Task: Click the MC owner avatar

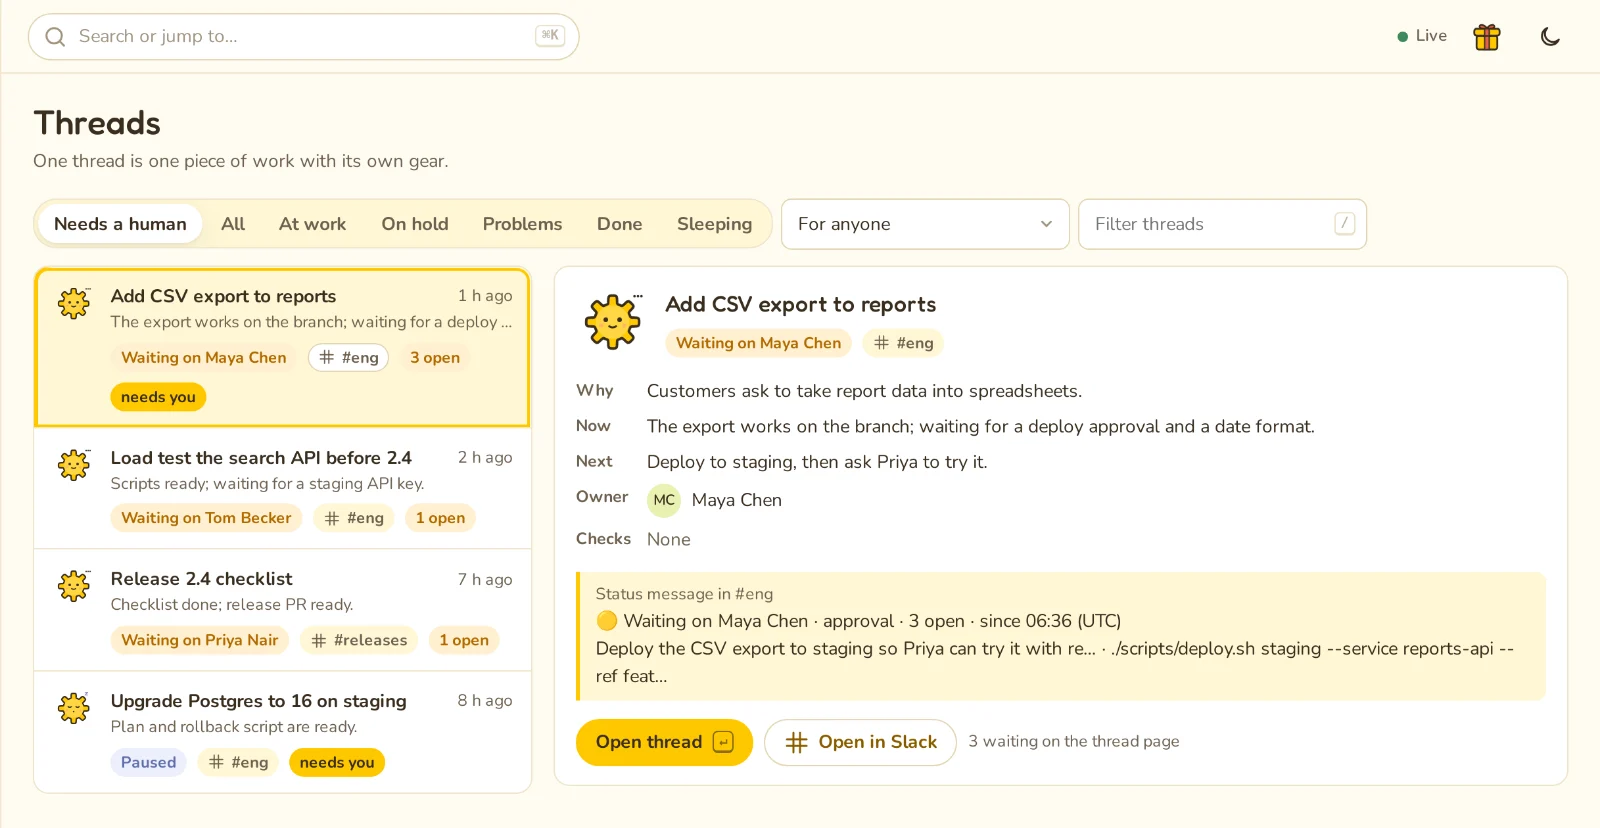Action: click(x=664, y=500)
